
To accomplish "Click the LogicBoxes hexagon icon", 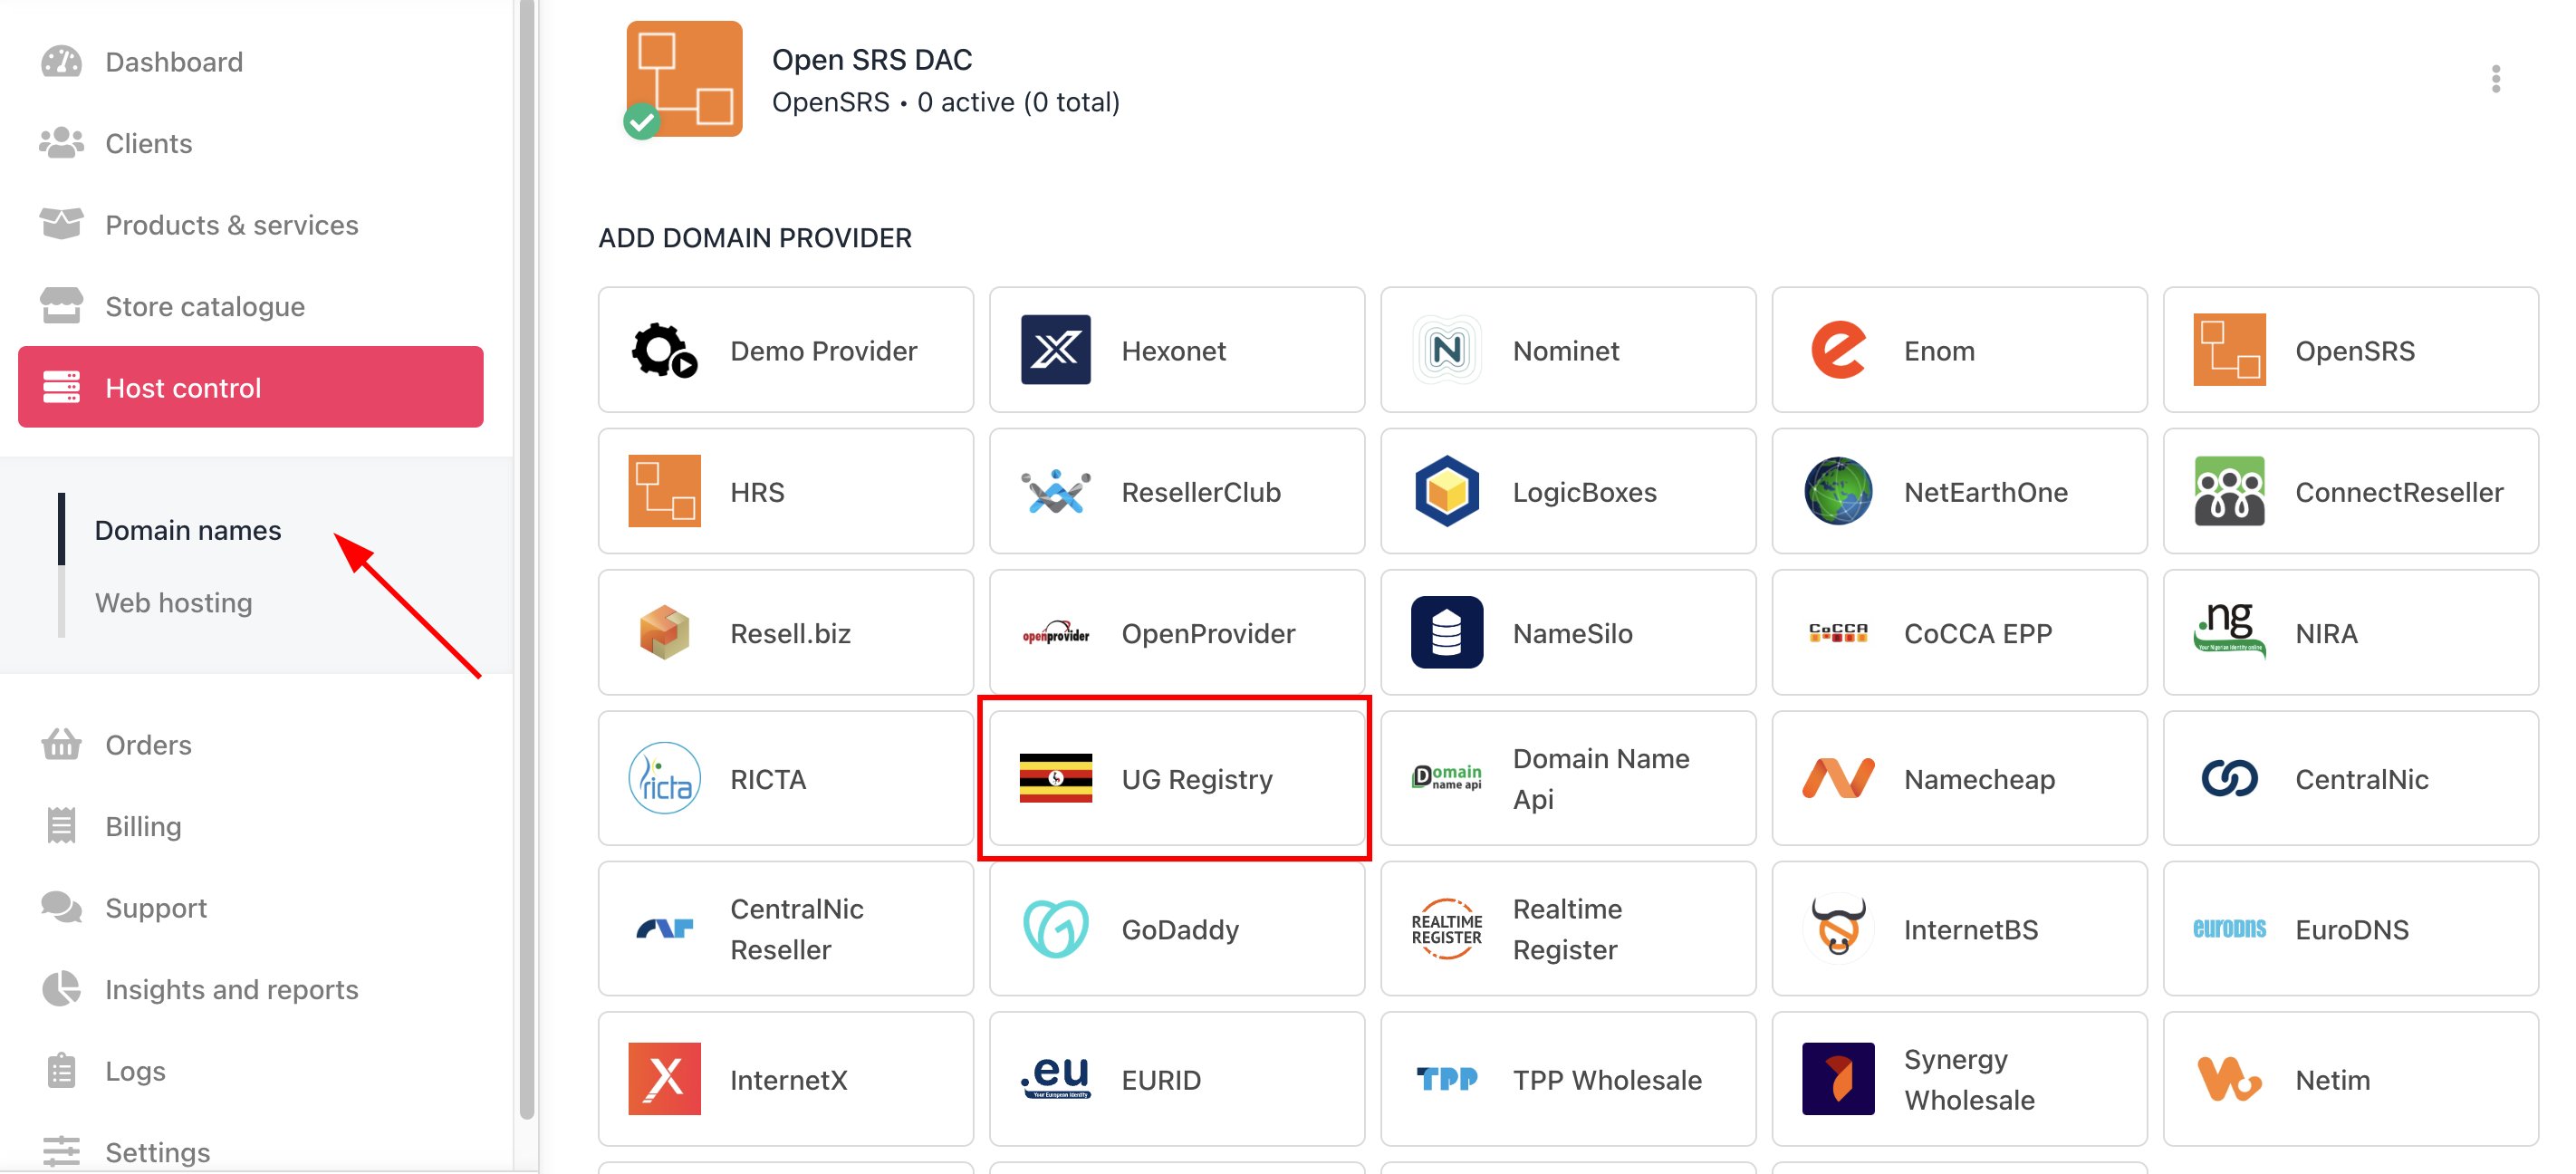I will [1447, 491].
